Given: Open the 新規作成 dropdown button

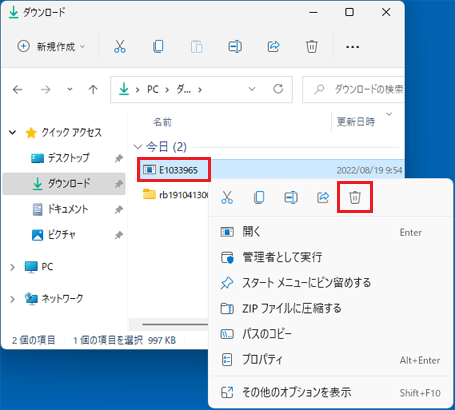Looking at the screenshot, I should point(51,46).
